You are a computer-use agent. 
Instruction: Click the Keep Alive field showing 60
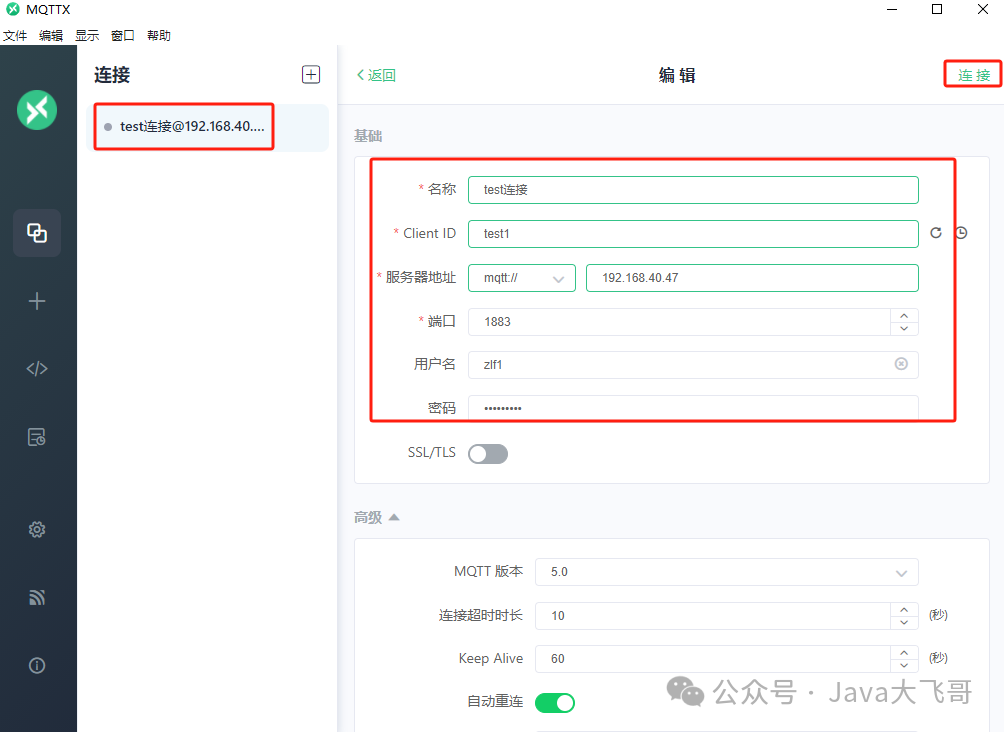(x=713, y=659)
